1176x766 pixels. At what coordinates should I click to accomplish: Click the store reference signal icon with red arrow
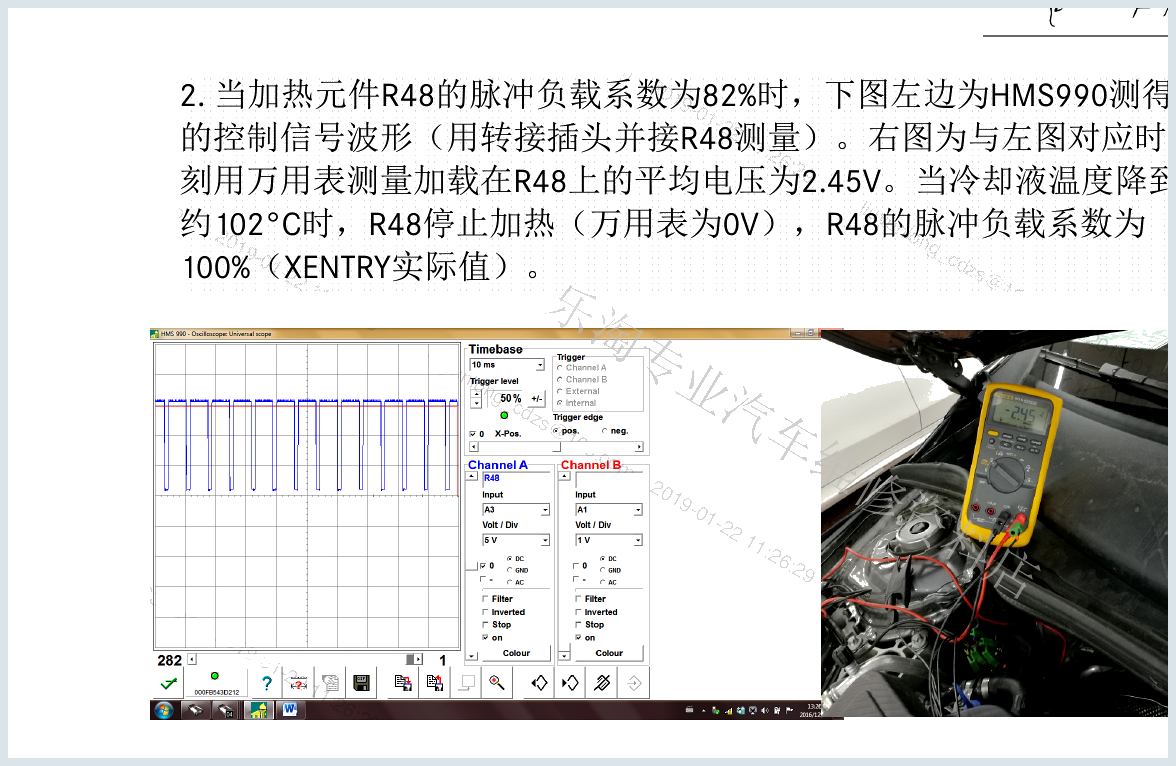point(434,683)
